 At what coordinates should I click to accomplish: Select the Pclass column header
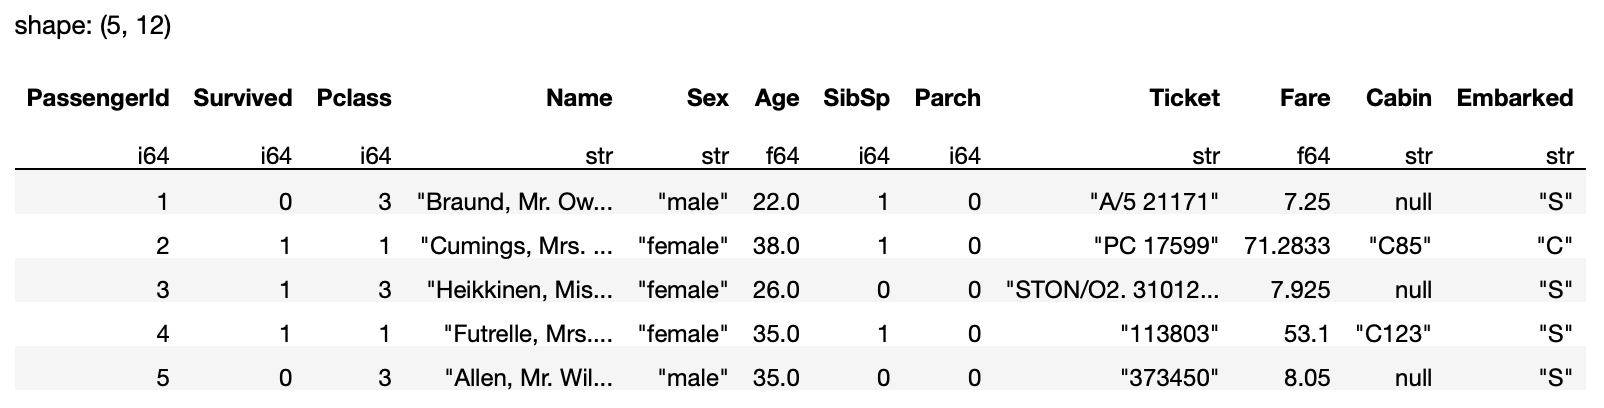353,98
